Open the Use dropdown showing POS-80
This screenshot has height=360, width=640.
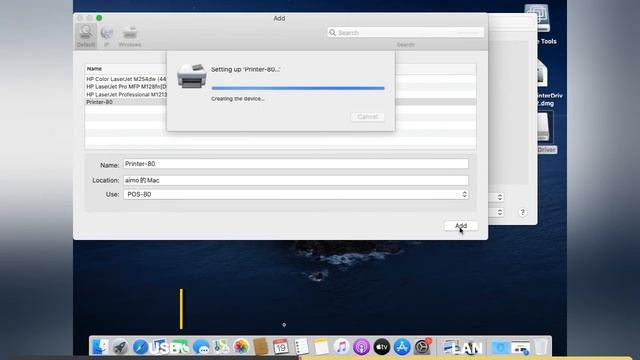(296, 194)
